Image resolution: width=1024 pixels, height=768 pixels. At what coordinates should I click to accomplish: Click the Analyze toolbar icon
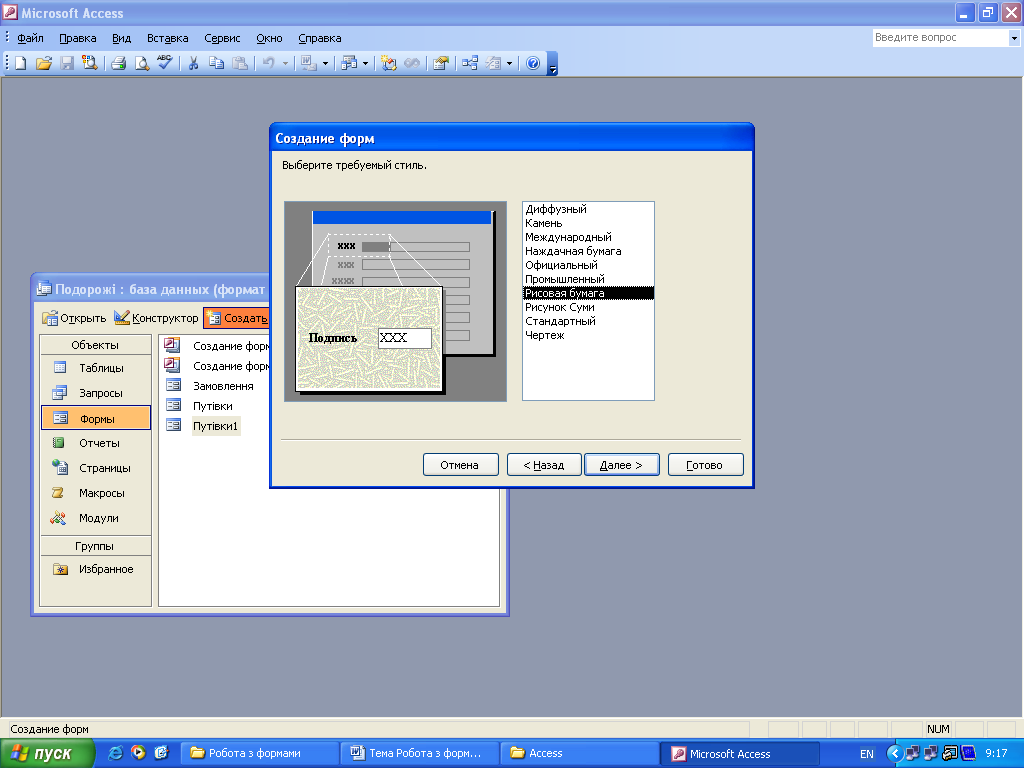pos(349,63)
